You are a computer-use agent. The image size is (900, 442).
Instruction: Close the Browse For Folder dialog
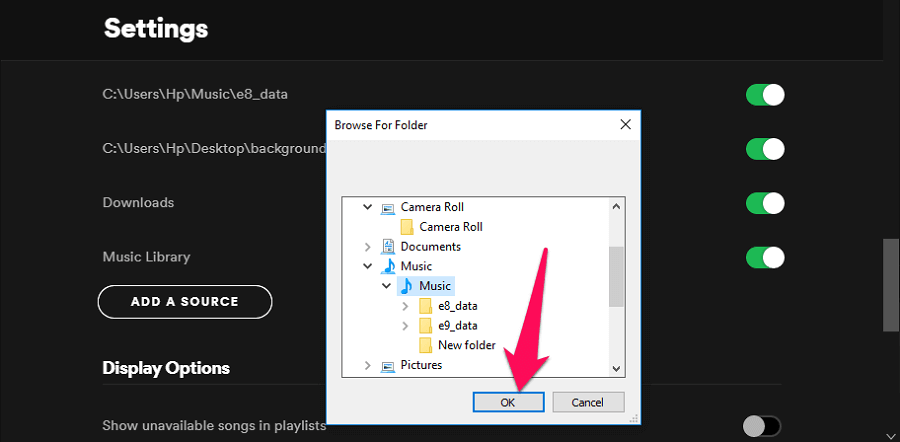point(626,125)
